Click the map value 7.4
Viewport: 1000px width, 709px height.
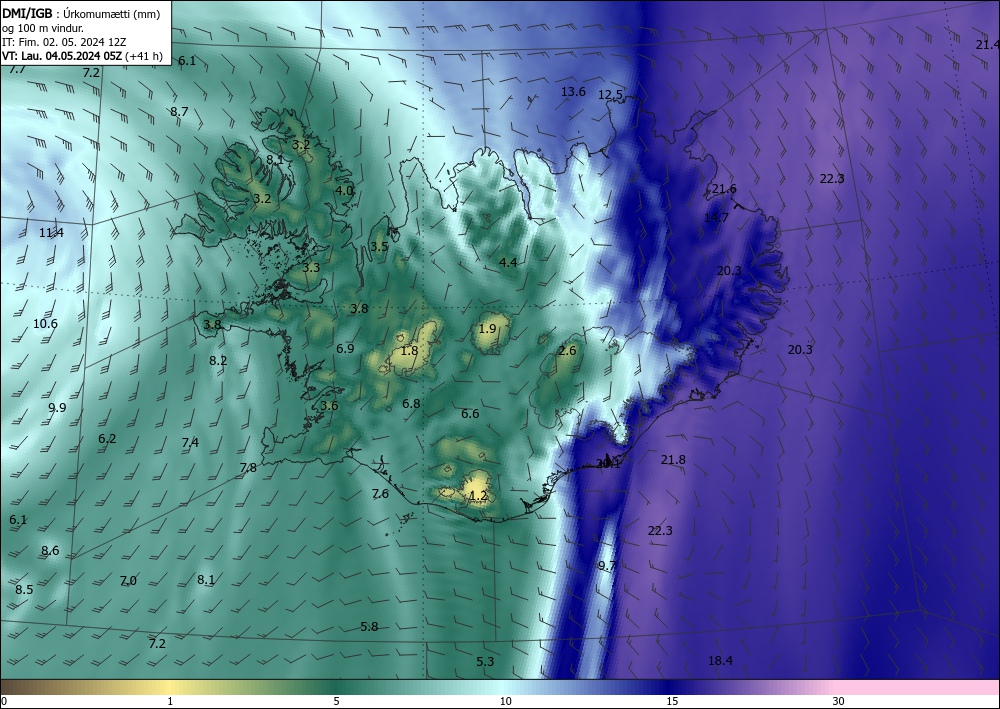(190, 442)
